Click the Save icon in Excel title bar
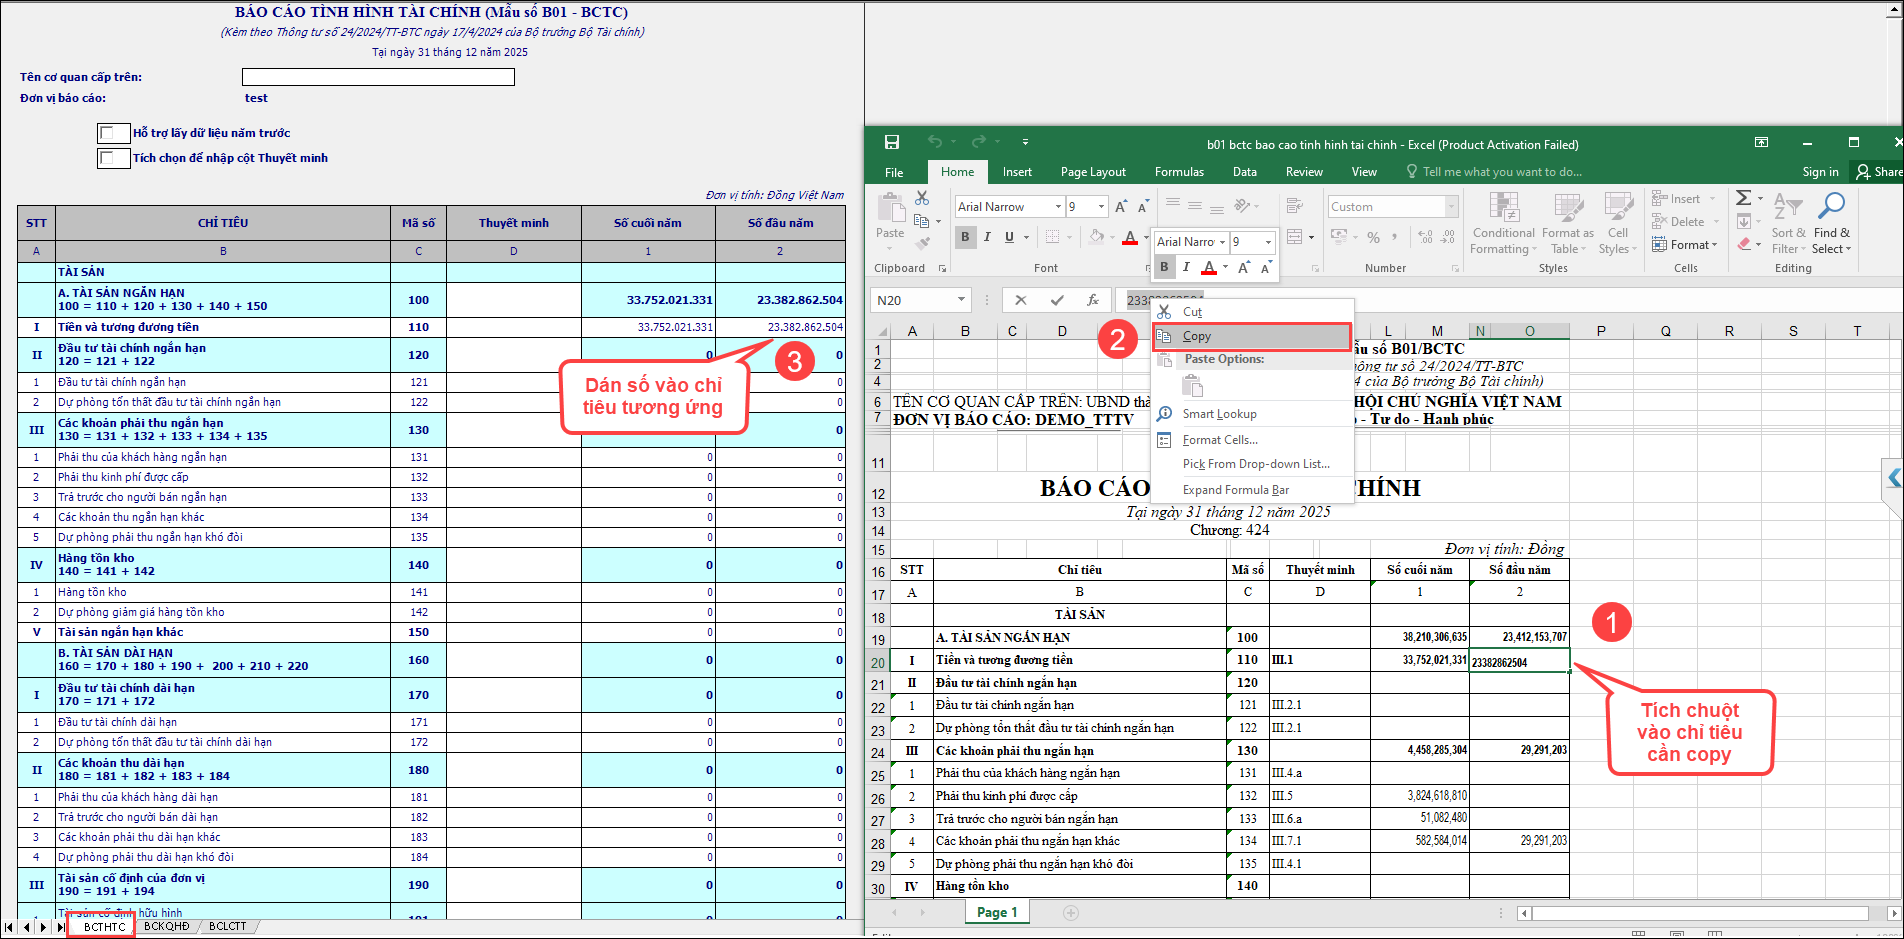The height and width of the screenshot is (939, 1904). coord(891,142)
